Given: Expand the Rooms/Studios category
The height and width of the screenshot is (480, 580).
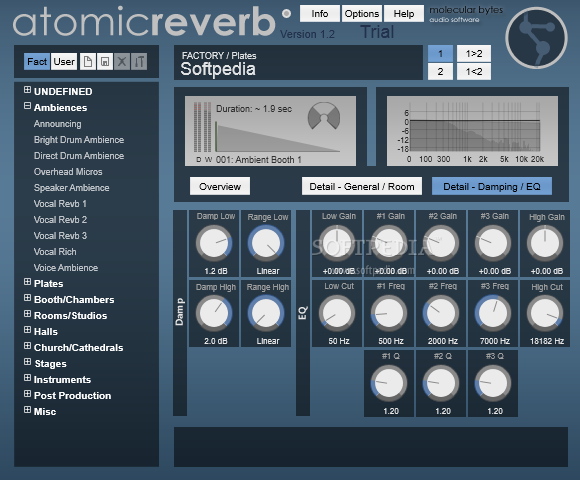Looking at the screenshot, I should point(27,314).
